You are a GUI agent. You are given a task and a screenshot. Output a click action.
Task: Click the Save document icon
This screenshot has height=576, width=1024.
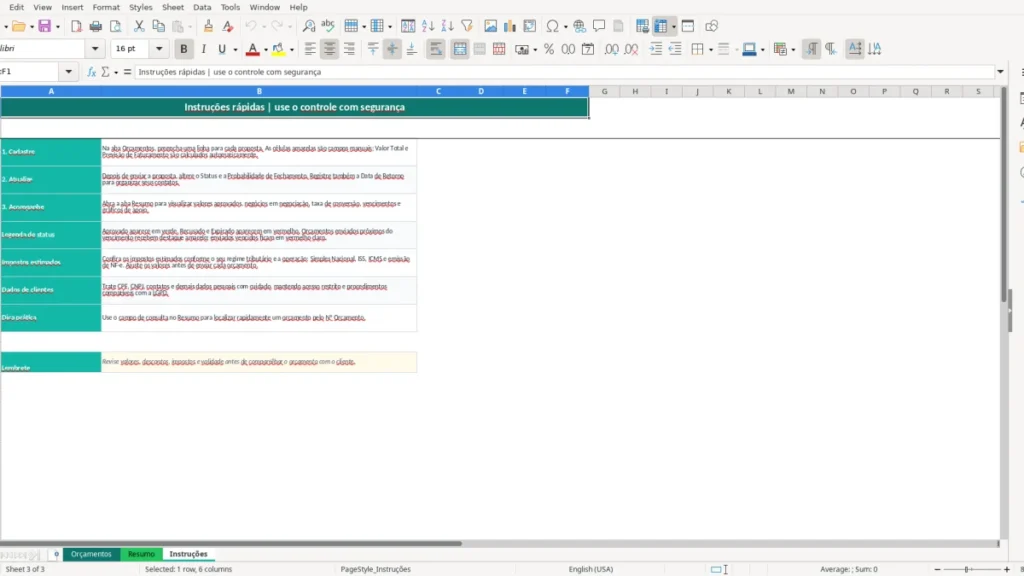pyautogui.click(x=44, y=26)
